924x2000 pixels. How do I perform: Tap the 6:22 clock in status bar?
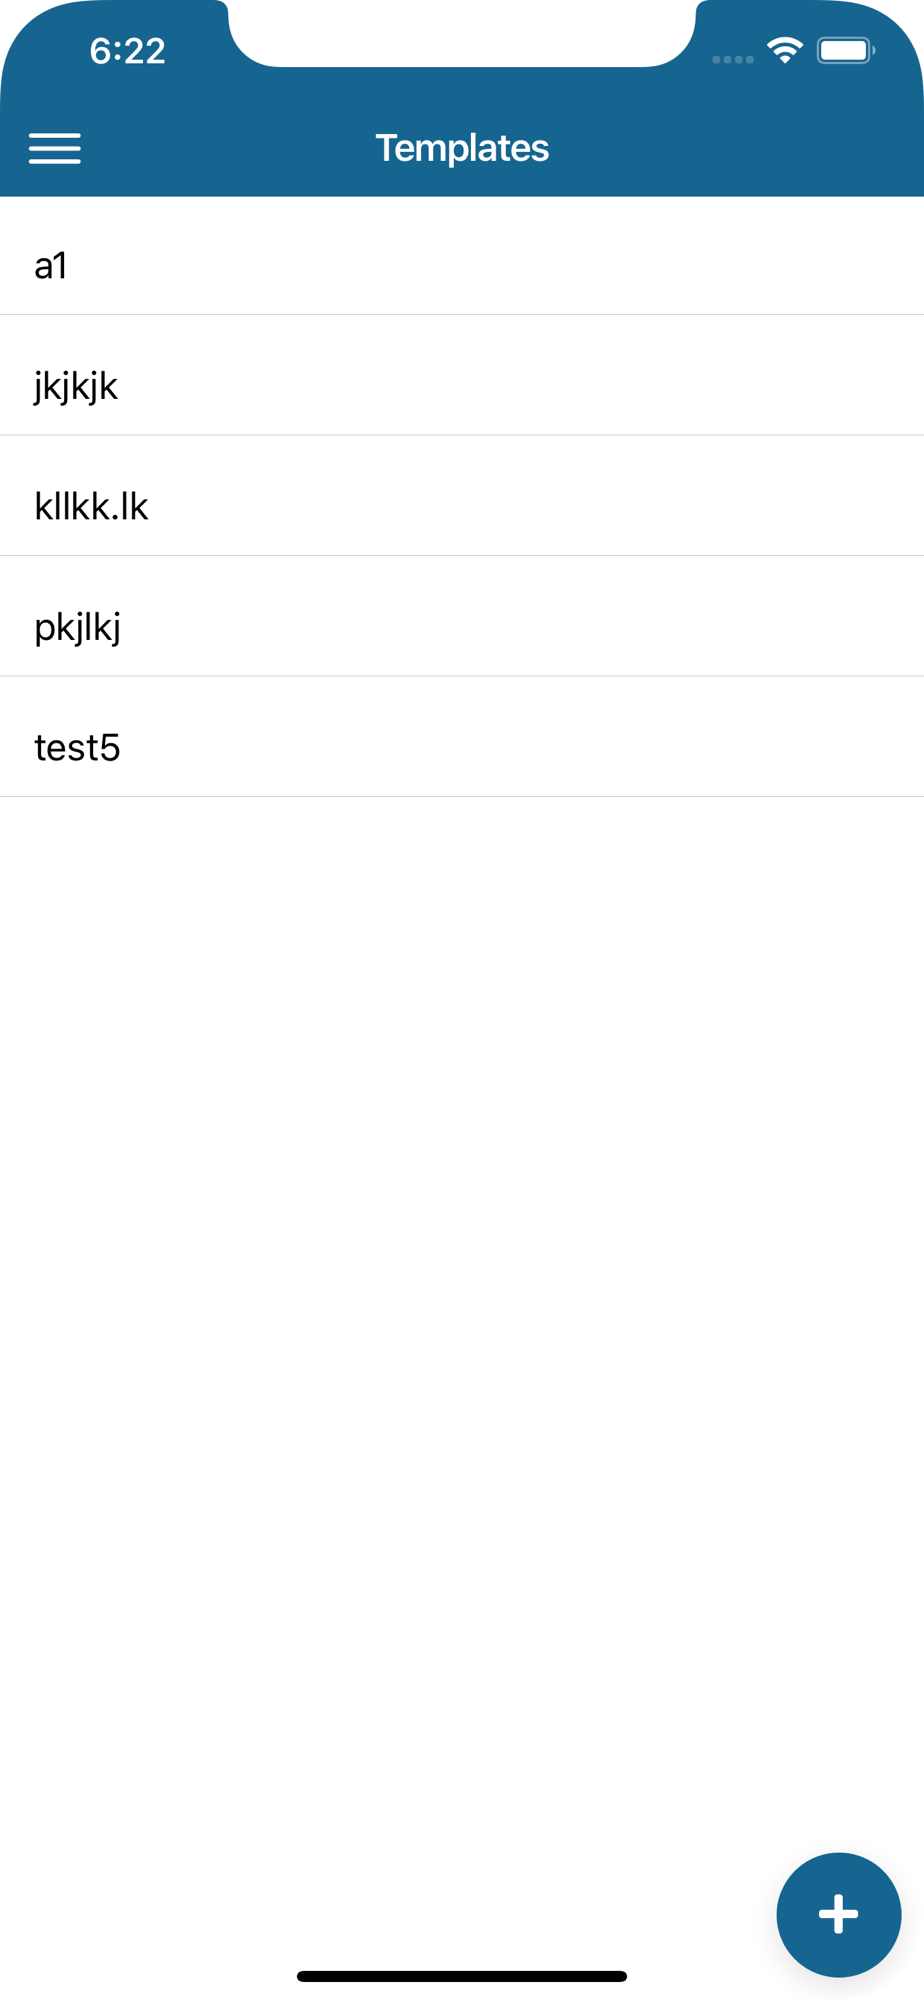click(x=127, y=51)
